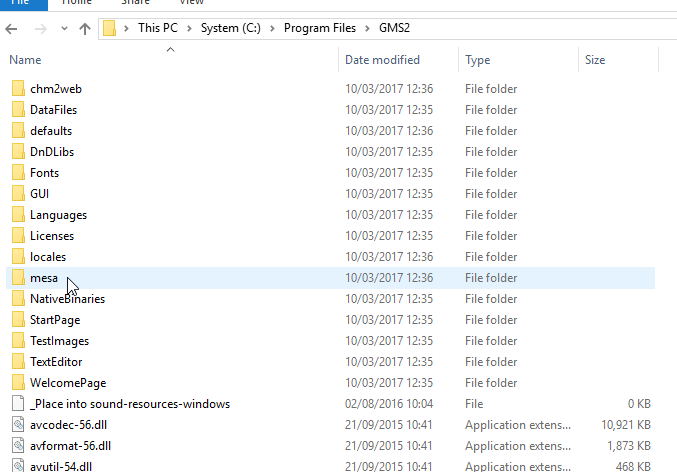Open the View ribbon tab
Screen dimensions: 677x472
pos(191,3)
